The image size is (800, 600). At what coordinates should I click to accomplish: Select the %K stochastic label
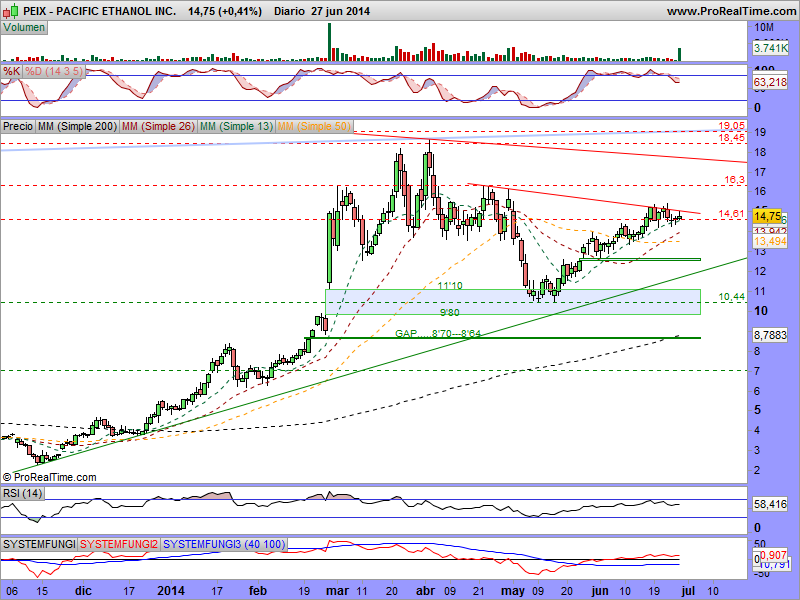click(x=11, y=71)
